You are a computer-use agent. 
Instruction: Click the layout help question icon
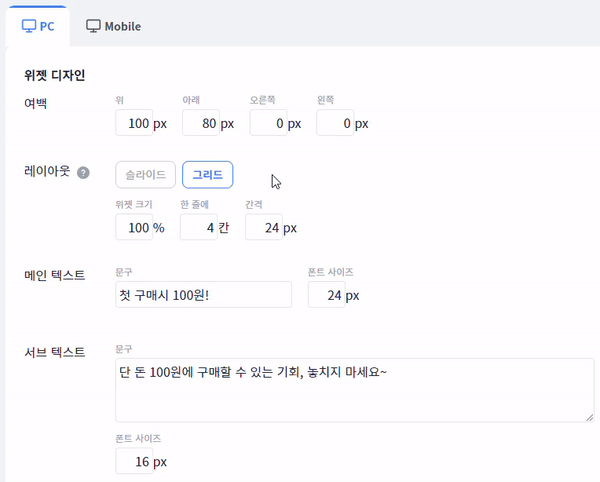point(83,173)
